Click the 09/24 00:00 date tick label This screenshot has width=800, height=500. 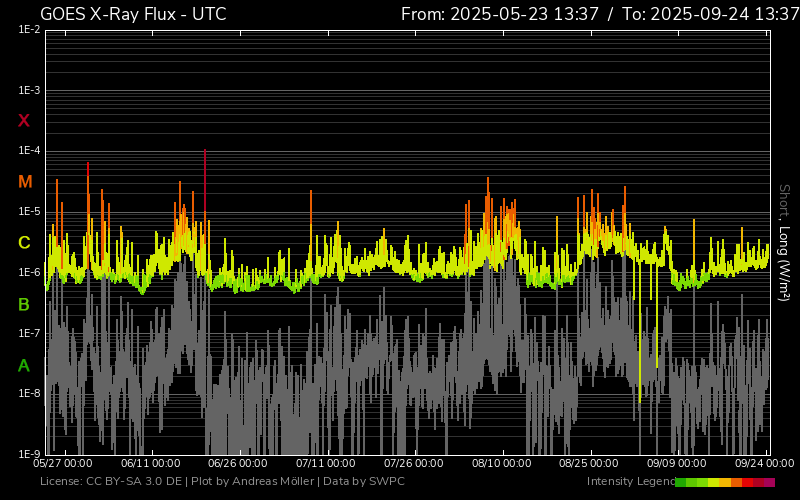765,464
